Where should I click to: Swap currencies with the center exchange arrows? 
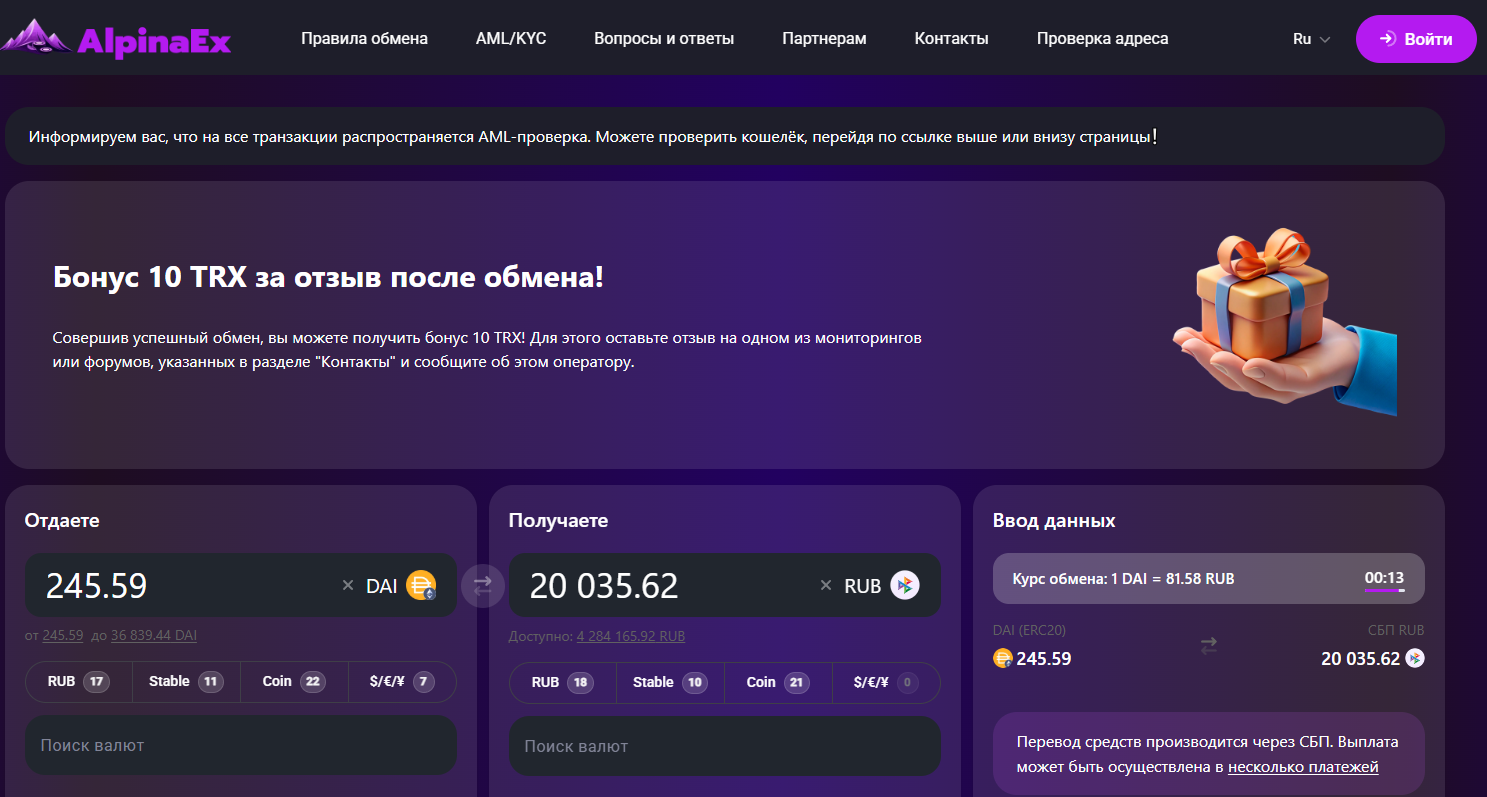(x=483, y=585)
